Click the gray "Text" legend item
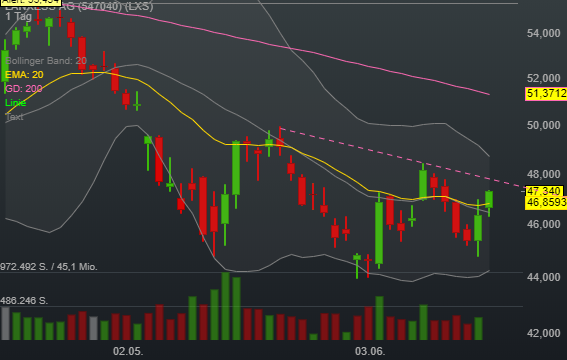The width and height of the screenshot is (567, 360). pos(14,117)
